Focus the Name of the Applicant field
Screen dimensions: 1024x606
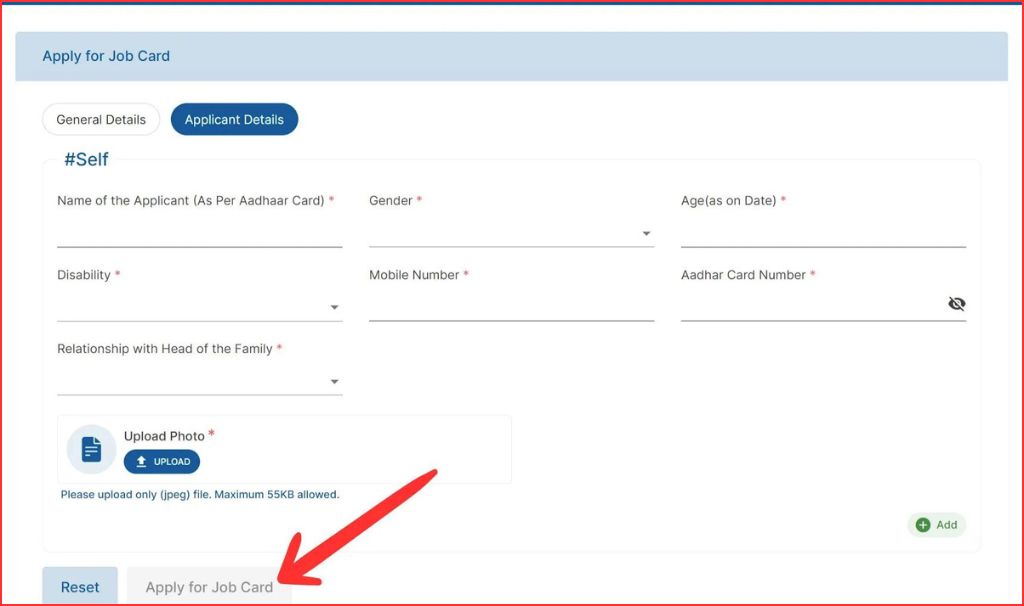[199, 233]
